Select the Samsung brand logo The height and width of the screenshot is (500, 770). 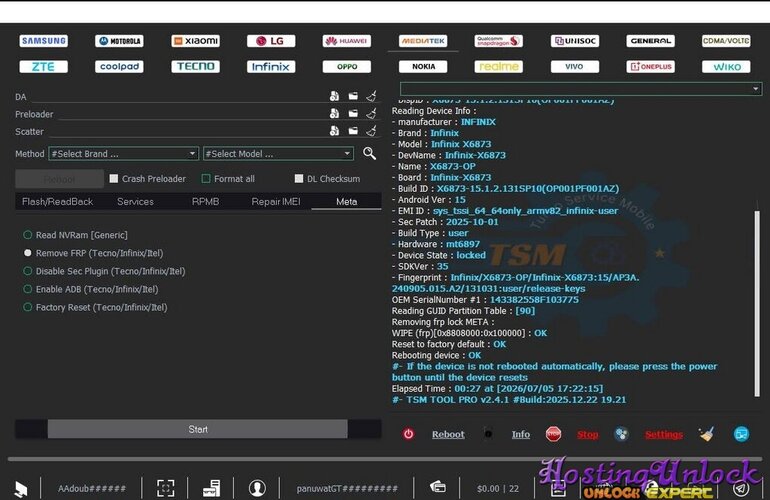point(44,41)
